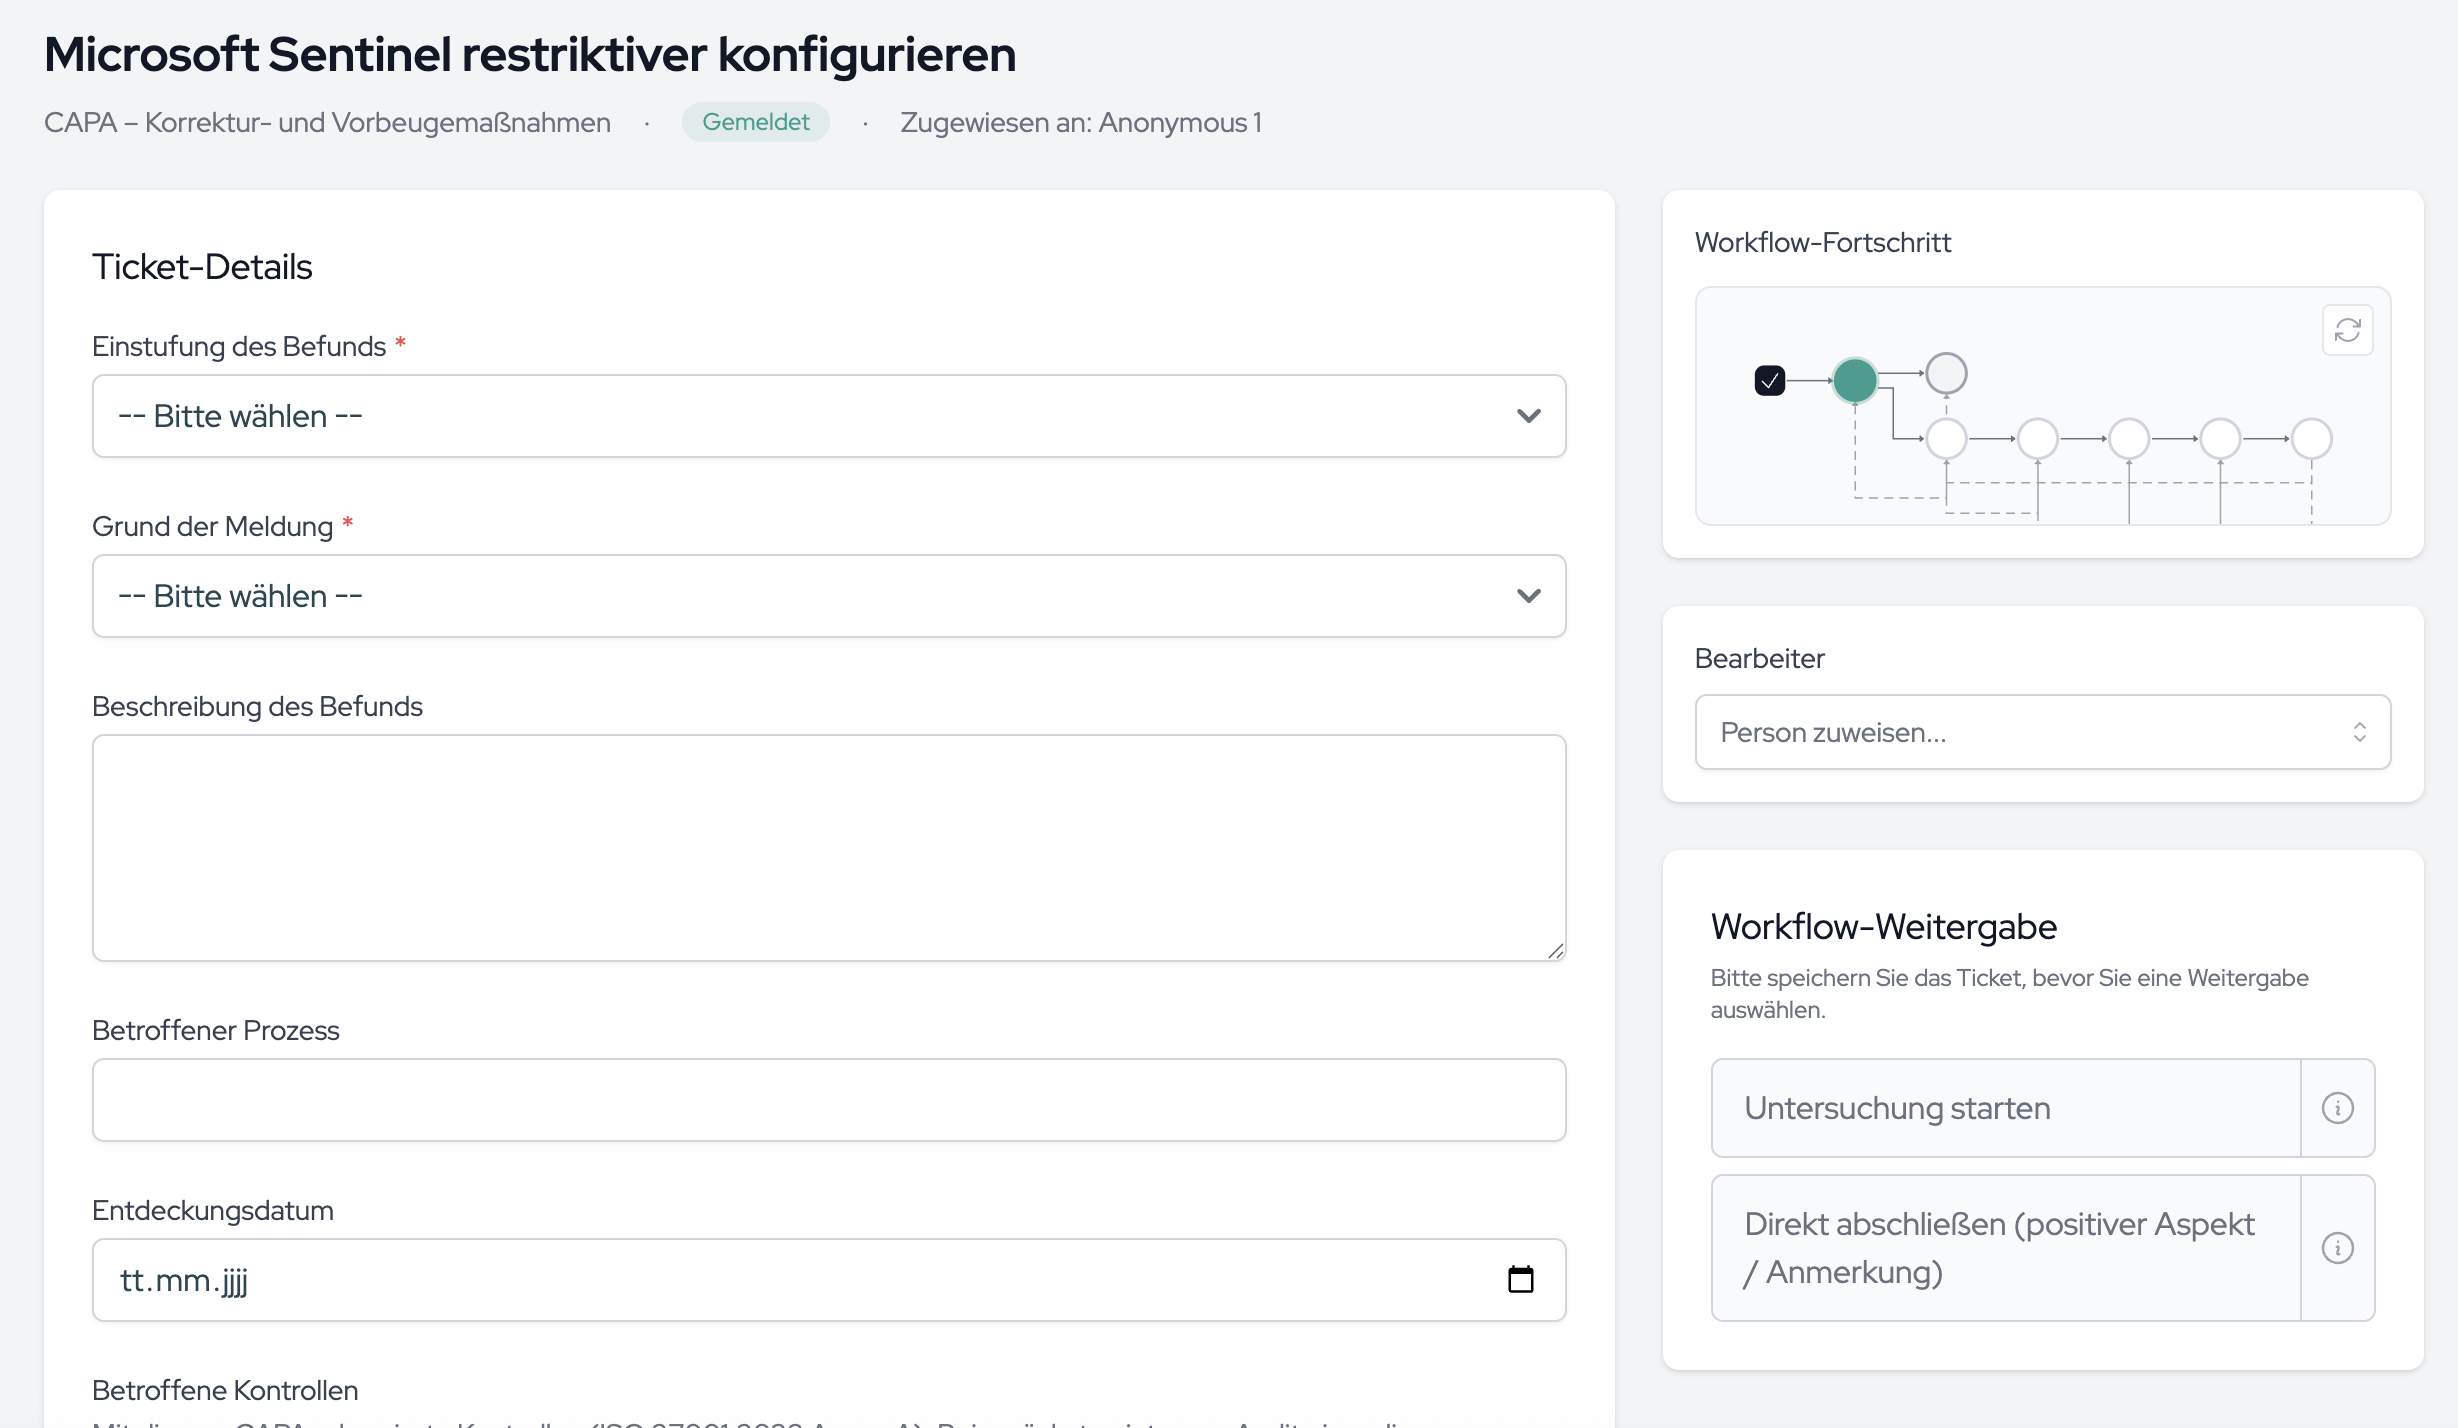Select the green active workflow node
2458x1428 pixels.
coord(1854,380)
